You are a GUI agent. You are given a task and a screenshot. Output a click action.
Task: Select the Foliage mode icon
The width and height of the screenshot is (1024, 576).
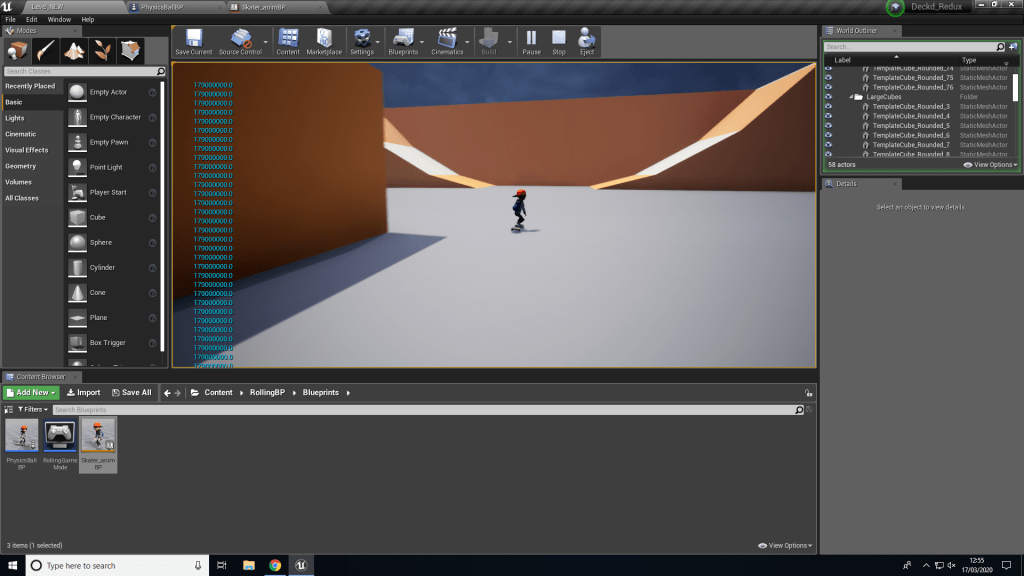(x=101, y=50)
